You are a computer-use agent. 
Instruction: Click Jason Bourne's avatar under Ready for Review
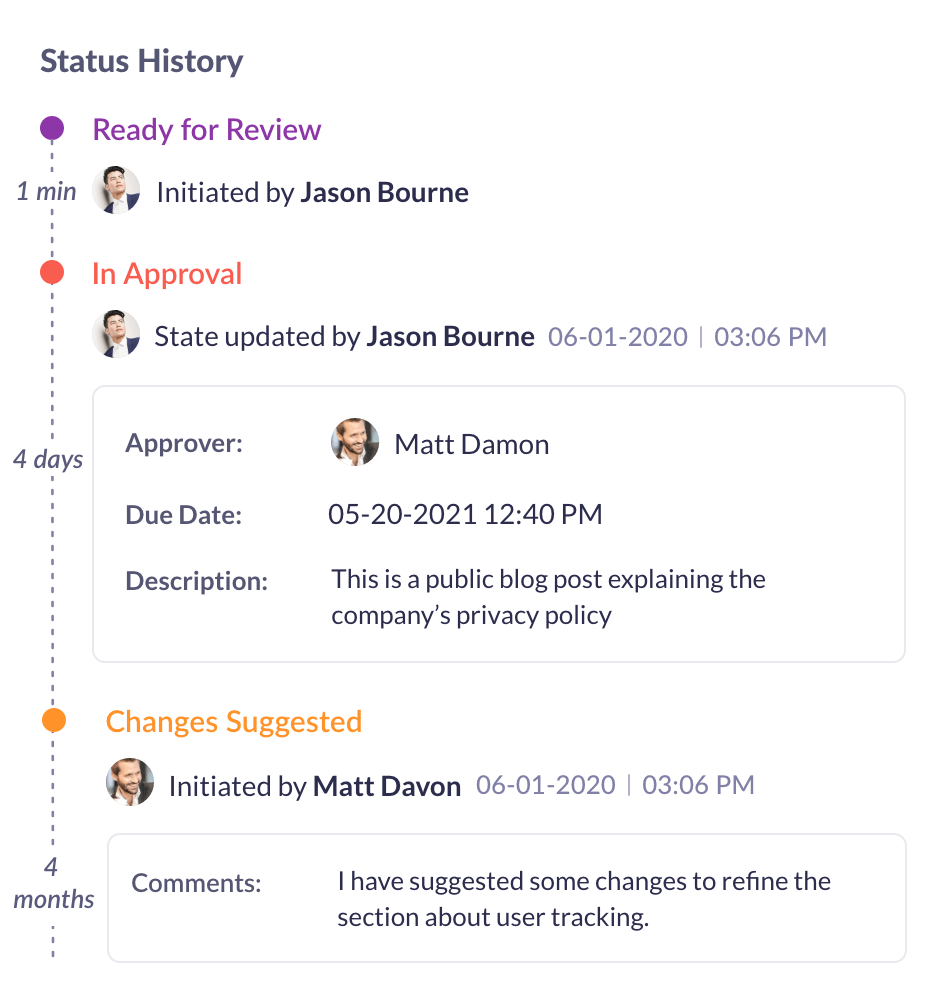coord(116,190)
